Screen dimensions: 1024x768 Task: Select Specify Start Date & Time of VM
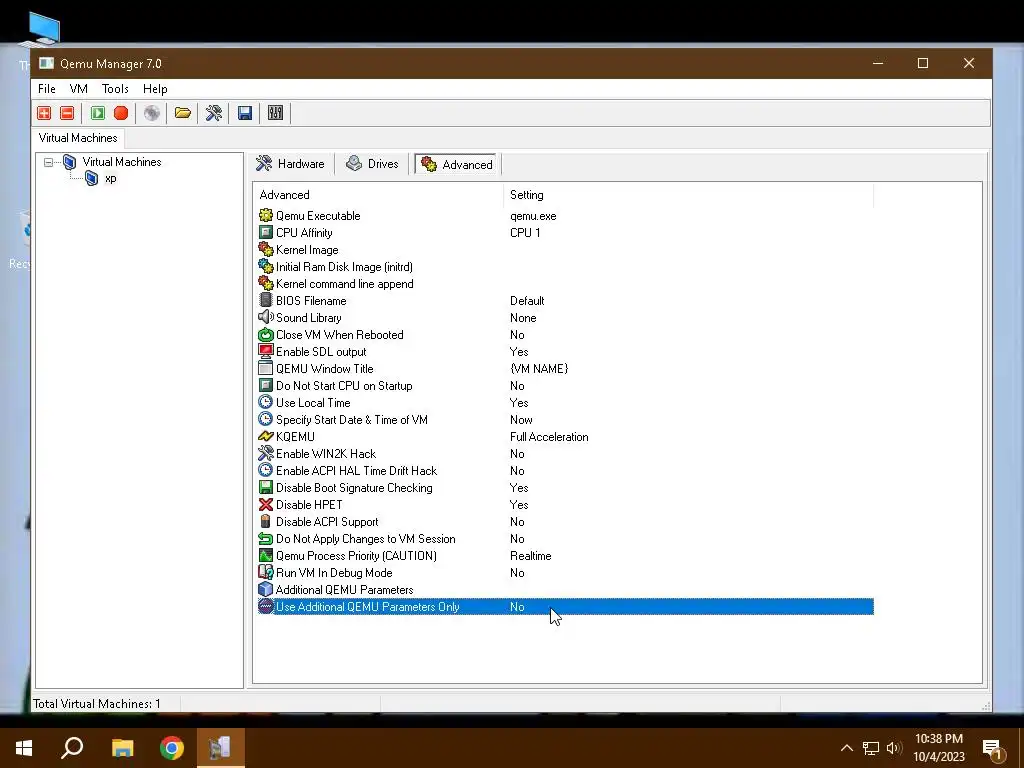pyautogui.click(x=566, y=419)
